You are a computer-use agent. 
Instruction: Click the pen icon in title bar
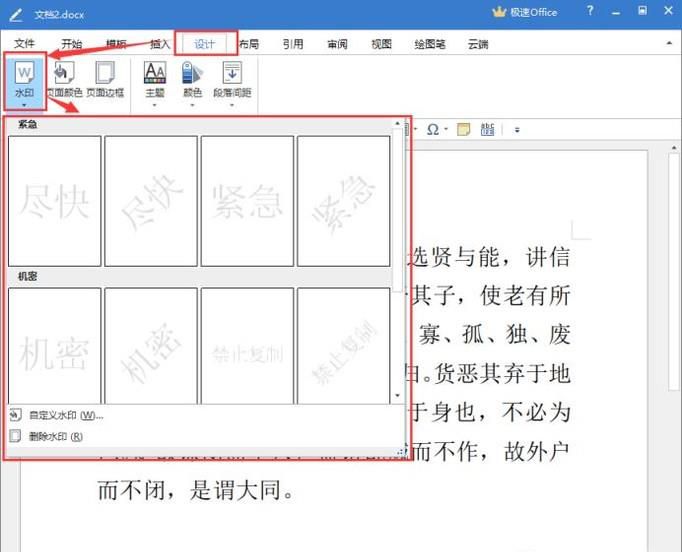coord(16,15)
